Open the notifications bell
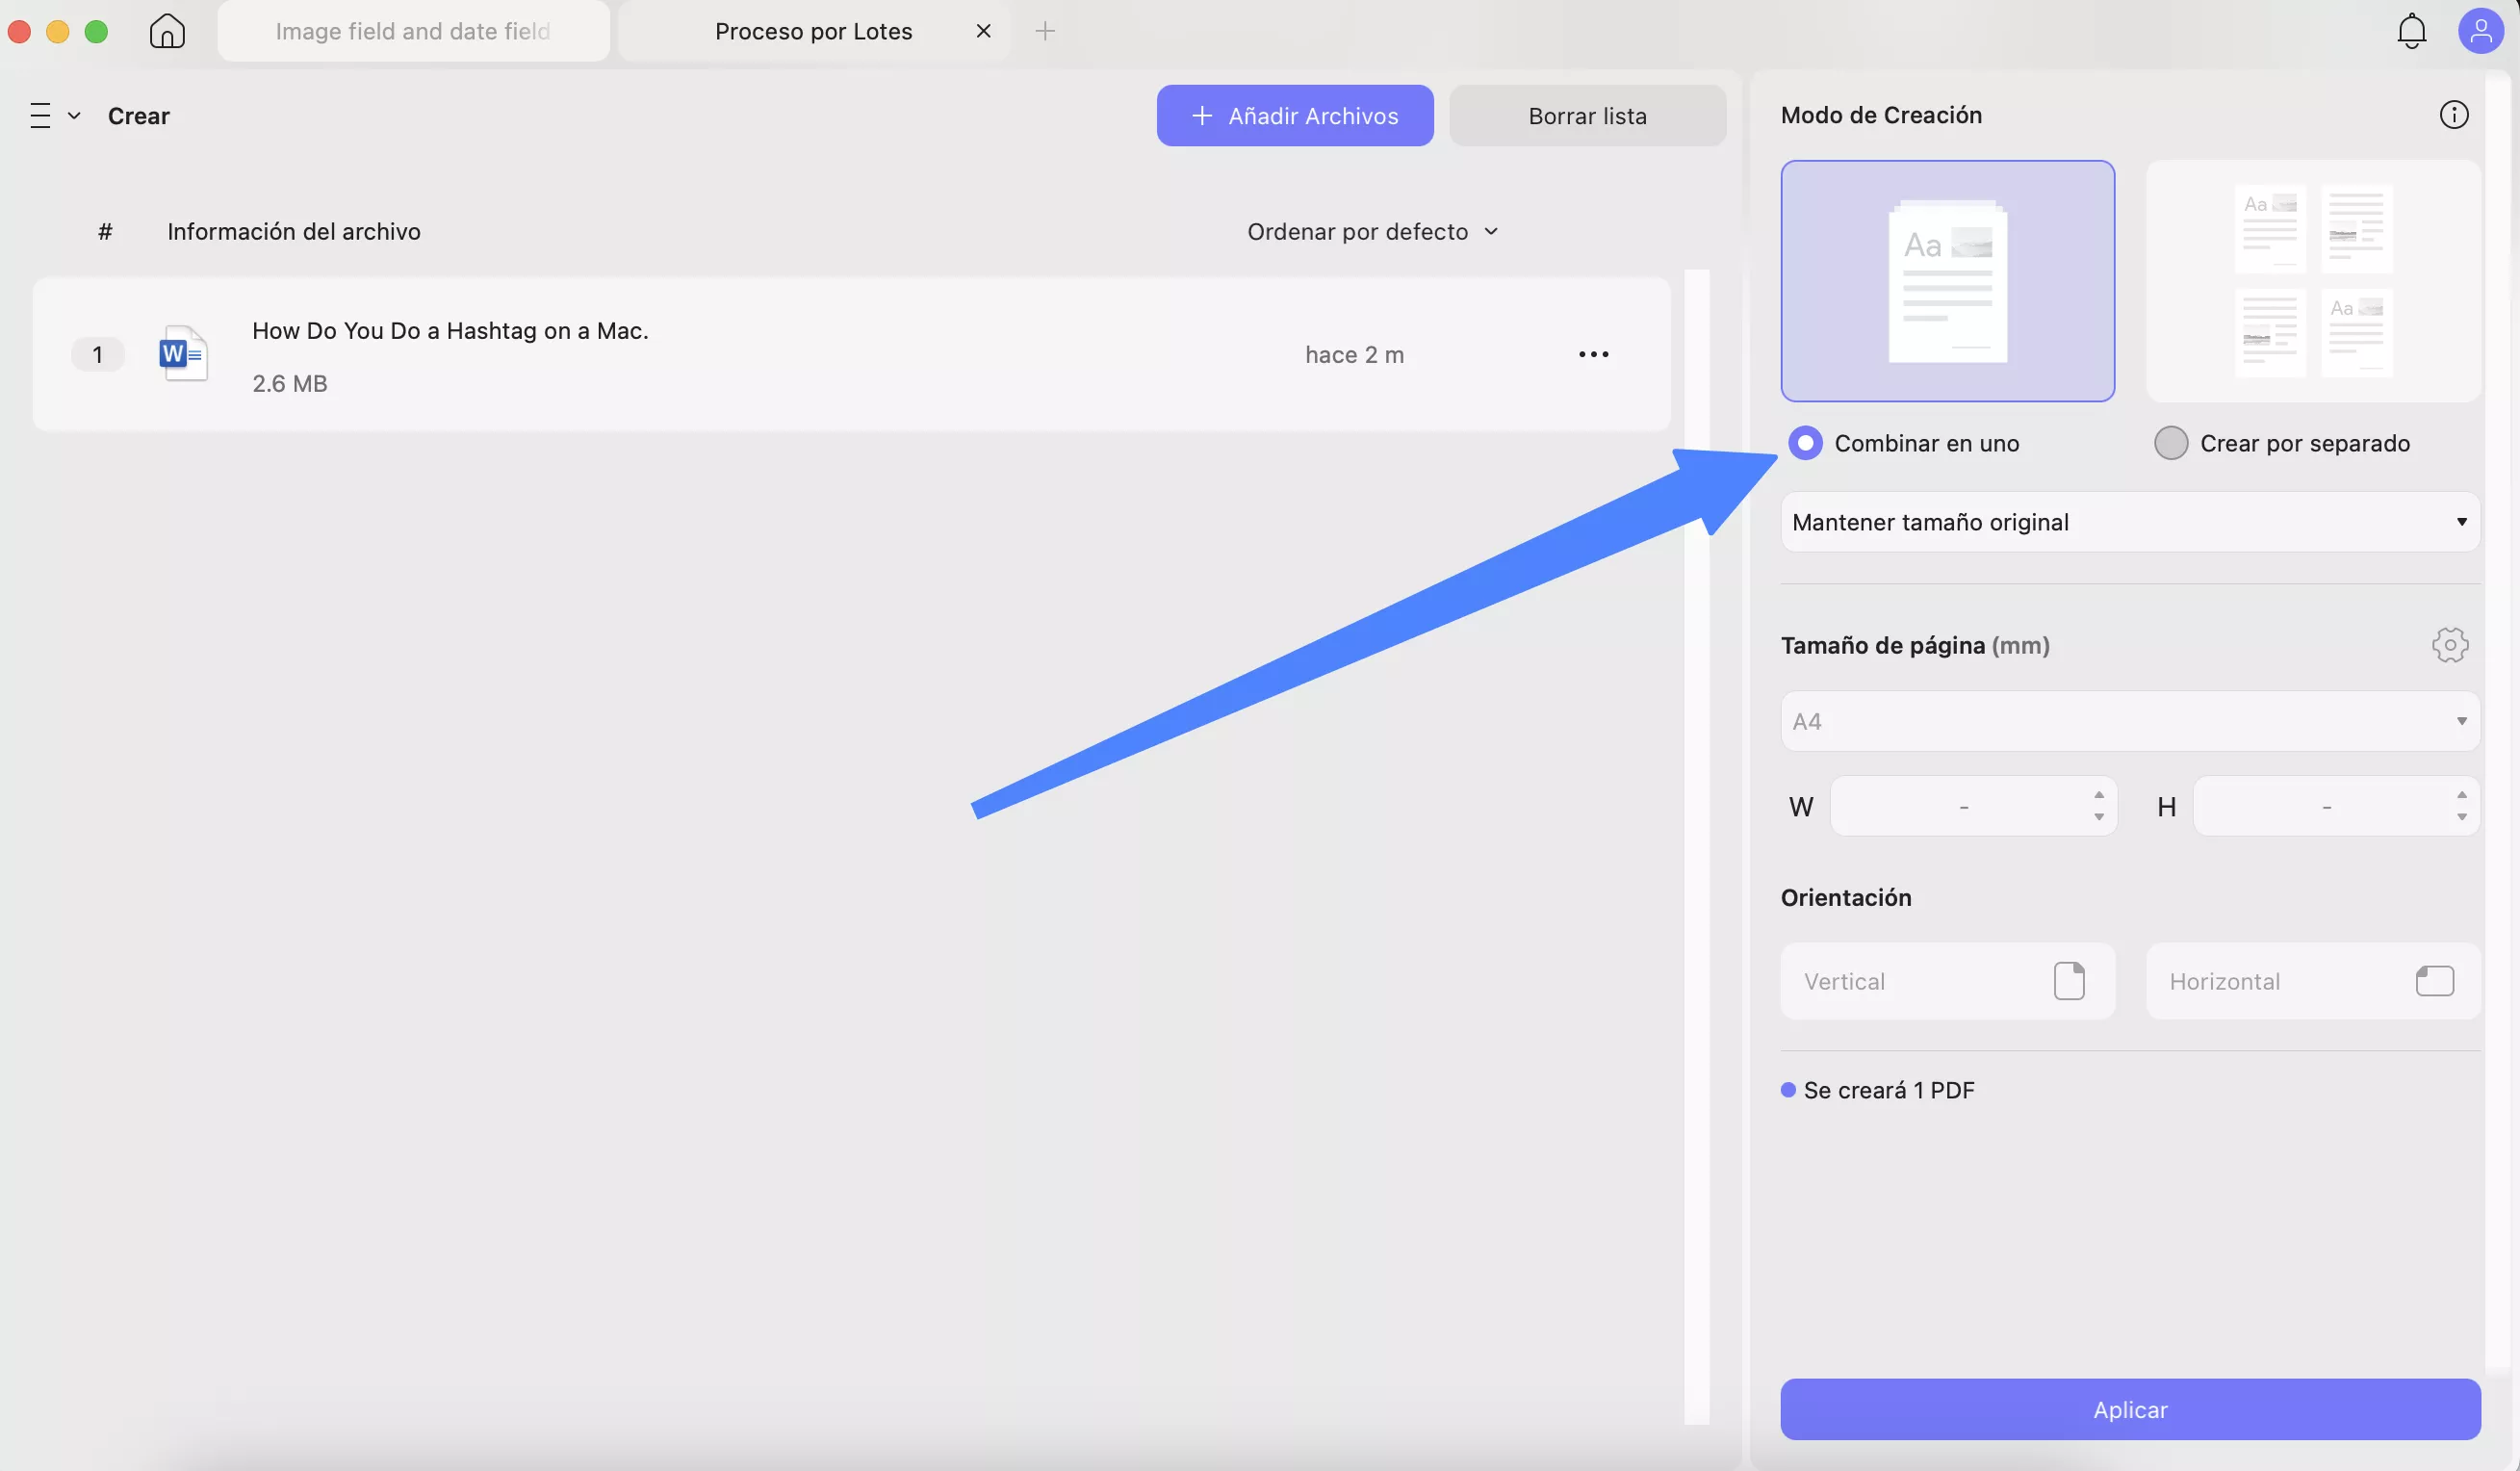The image size is (2520, 1471). click(2411, 31)
